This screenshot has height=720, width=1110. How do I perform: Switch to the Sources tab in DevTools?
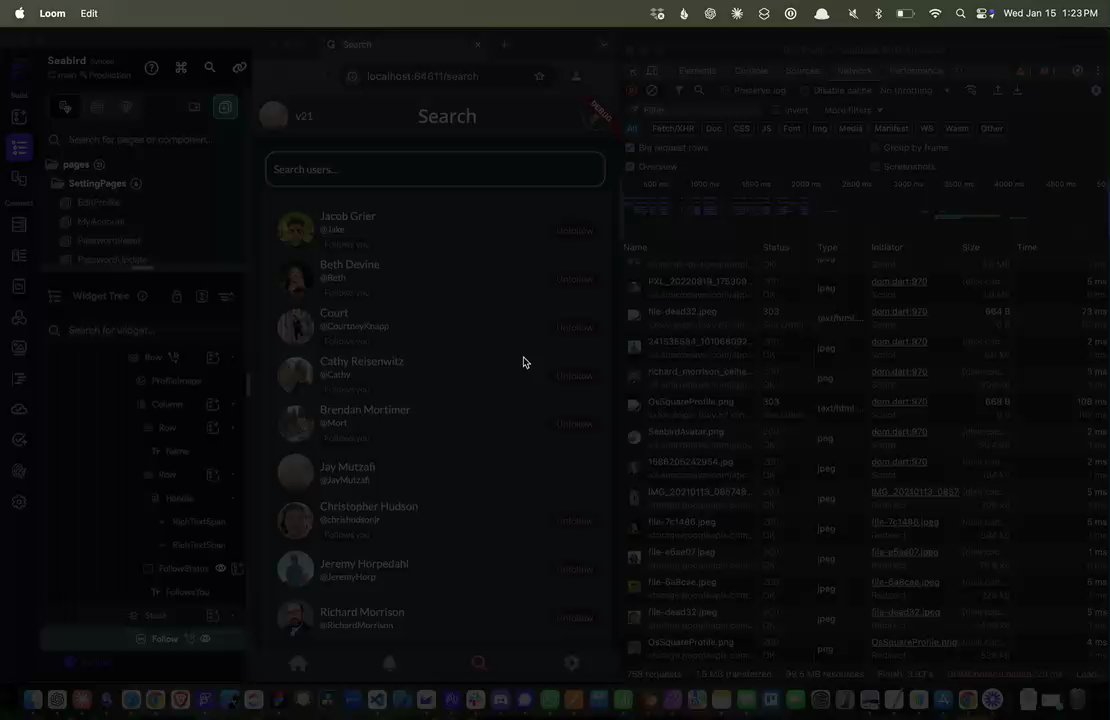802,71
